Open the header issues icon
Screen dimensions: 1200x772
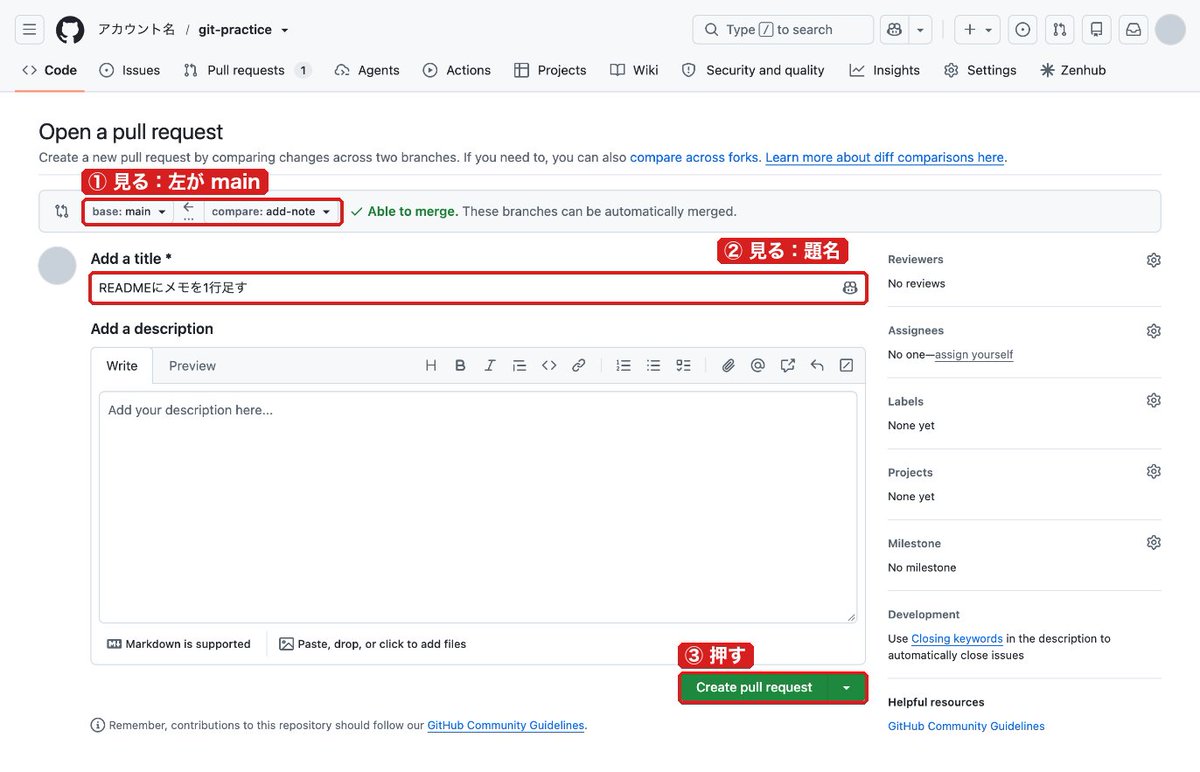[x=1022, y=30]
